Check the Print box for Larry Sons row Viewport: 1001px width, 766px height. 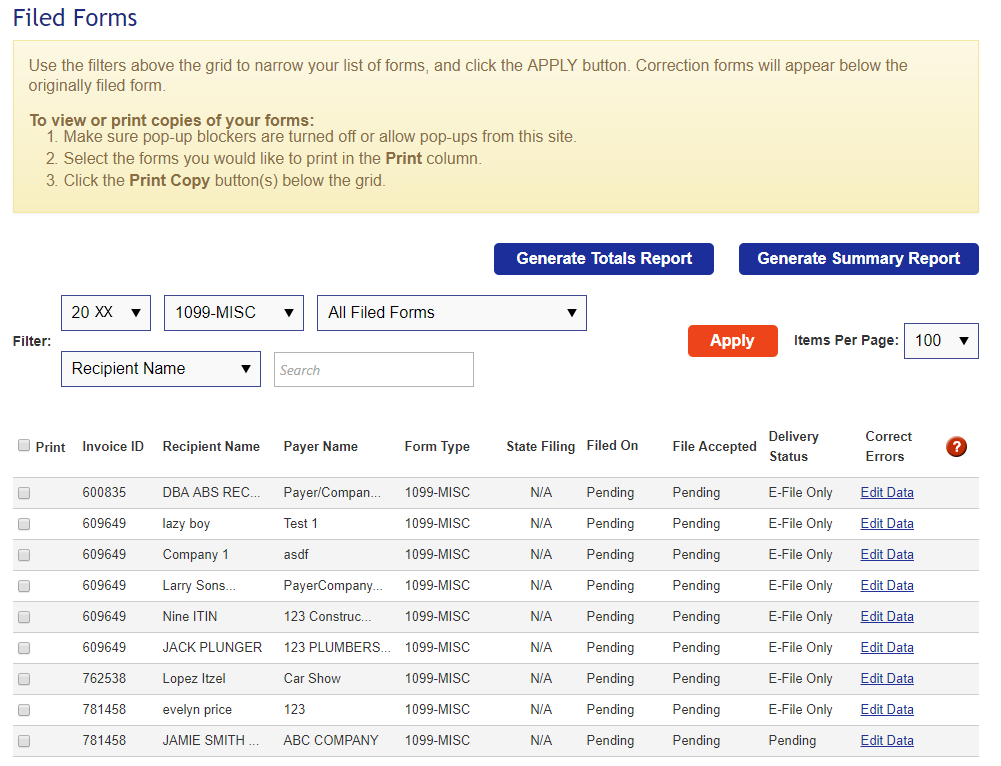pos(24,586)
